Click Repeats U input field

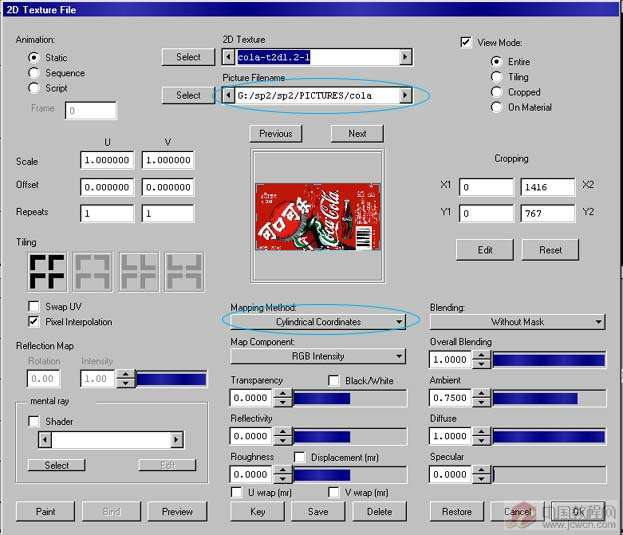pos(107,214)
